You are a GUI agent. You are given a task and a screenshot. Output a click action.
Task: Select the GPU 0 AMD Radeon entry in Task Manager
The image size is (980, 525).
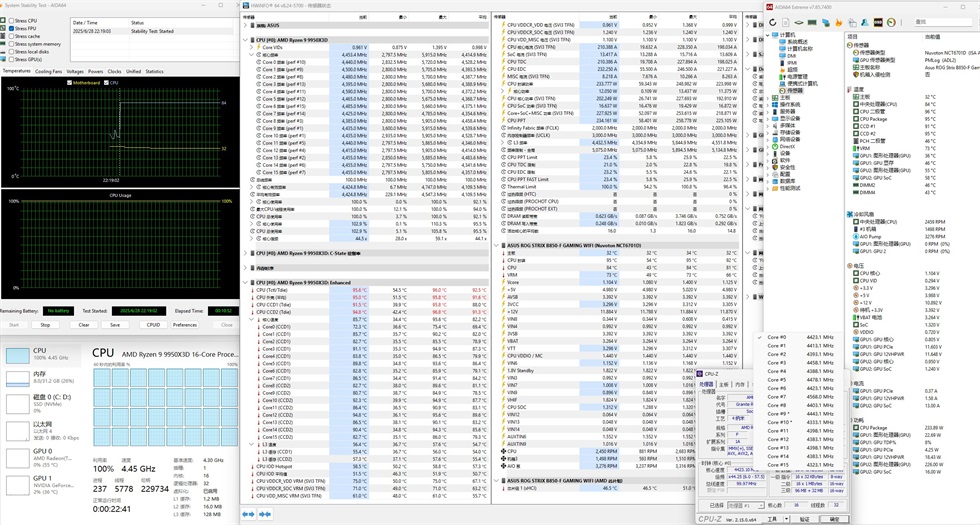(42, 458)
